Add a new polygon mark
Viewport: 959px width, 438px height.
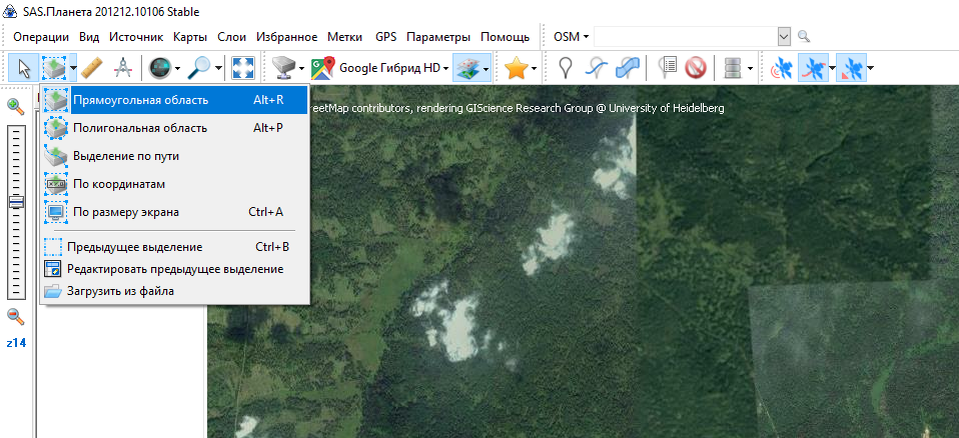(626, 68)
